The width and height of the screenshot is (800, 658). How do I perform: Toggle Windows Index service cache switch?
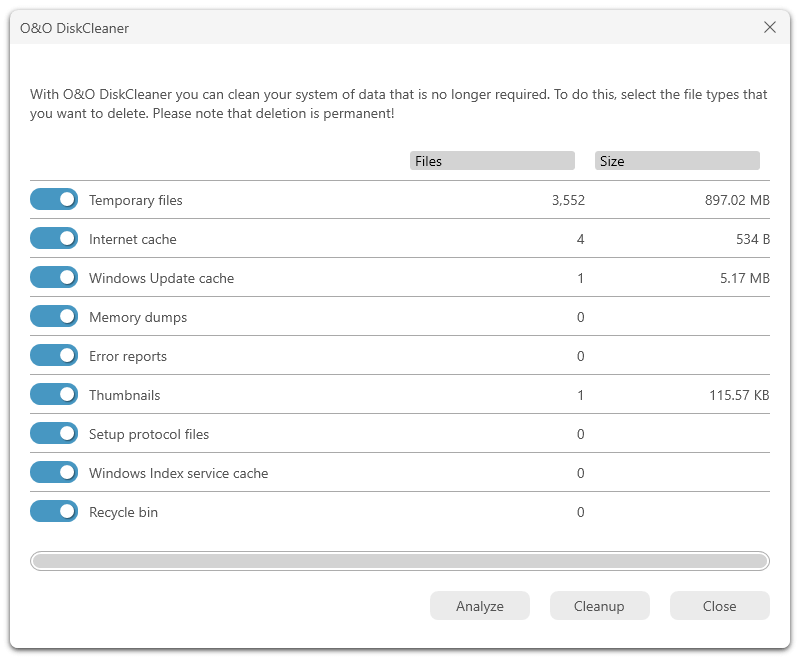click(54, 472)
